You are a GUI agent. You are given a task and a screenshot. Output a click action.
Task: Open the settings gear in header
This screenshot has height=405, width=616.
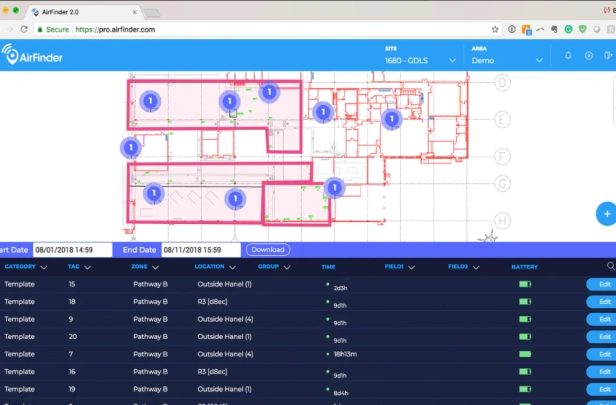588,56
